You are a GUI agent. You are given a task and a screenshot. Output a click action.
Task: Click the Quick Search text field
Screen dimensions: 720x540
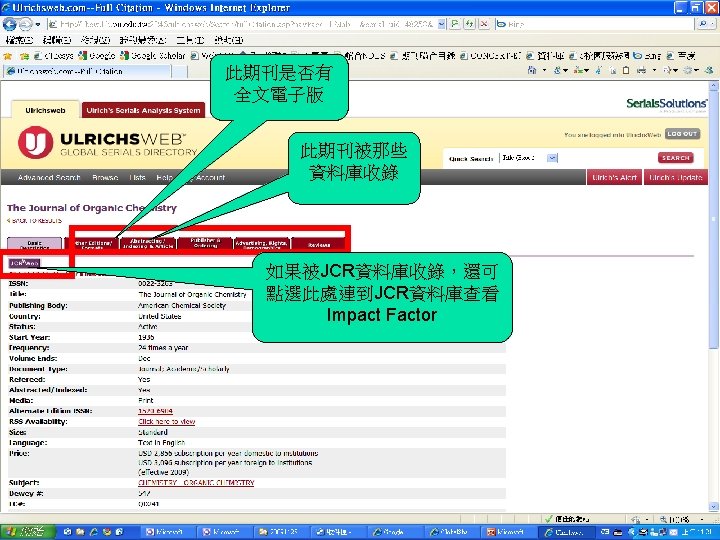607,158
